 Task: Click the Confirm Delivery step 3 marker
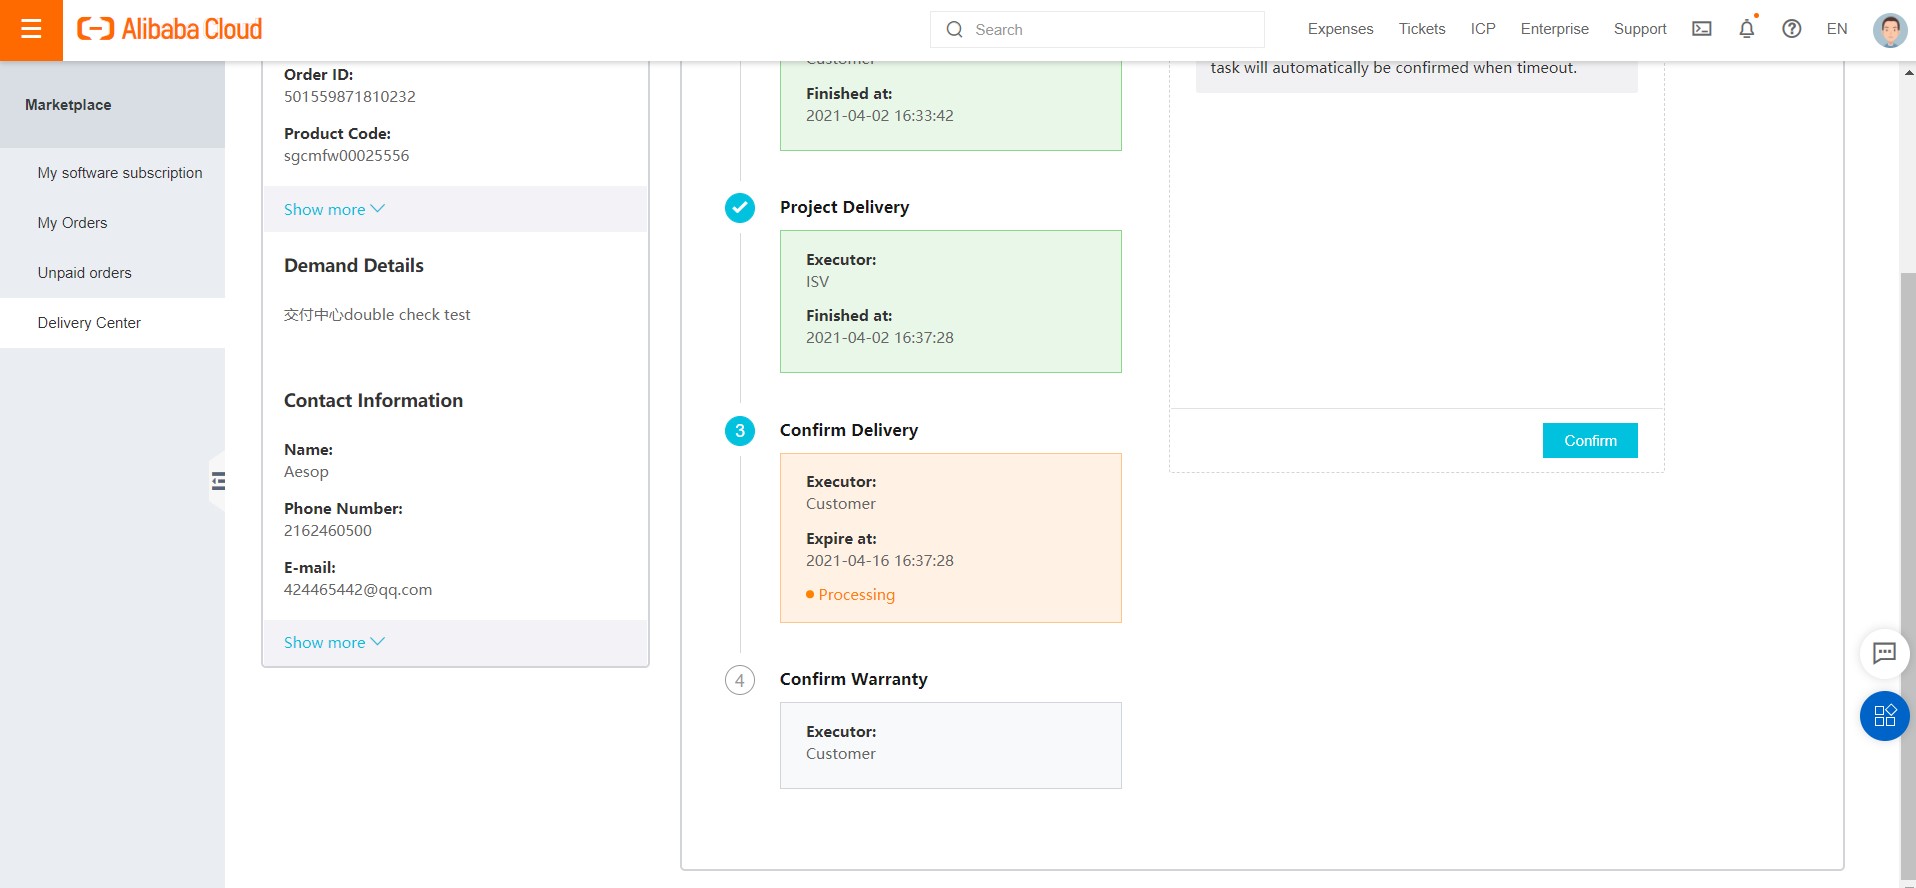[x=740, y=431]
